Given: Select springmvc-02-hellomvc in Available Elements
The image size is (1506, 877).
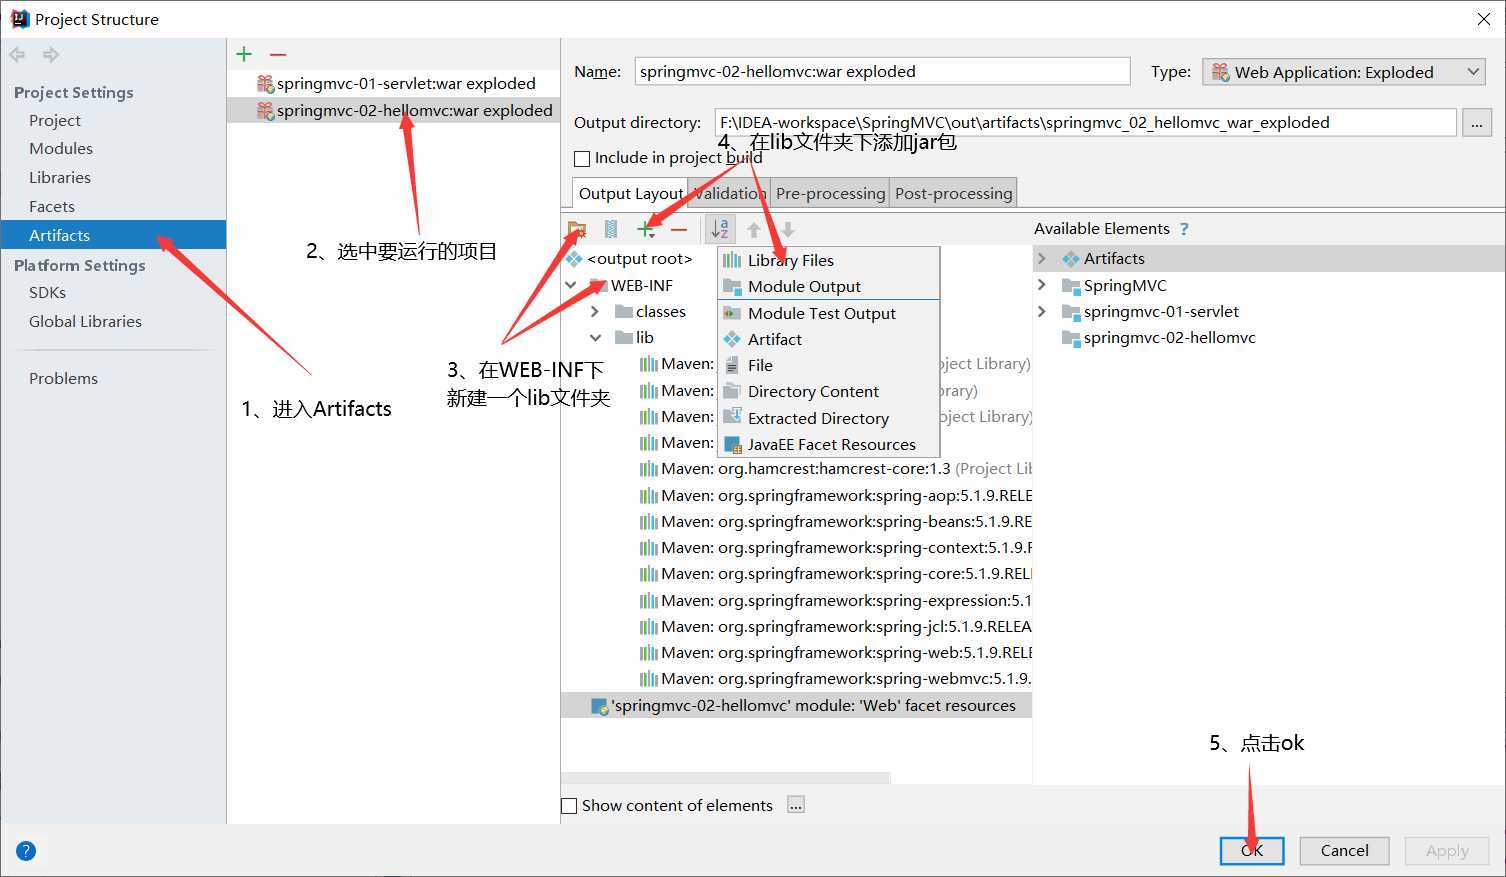Looking at the screenshot, I should 1158,337.
